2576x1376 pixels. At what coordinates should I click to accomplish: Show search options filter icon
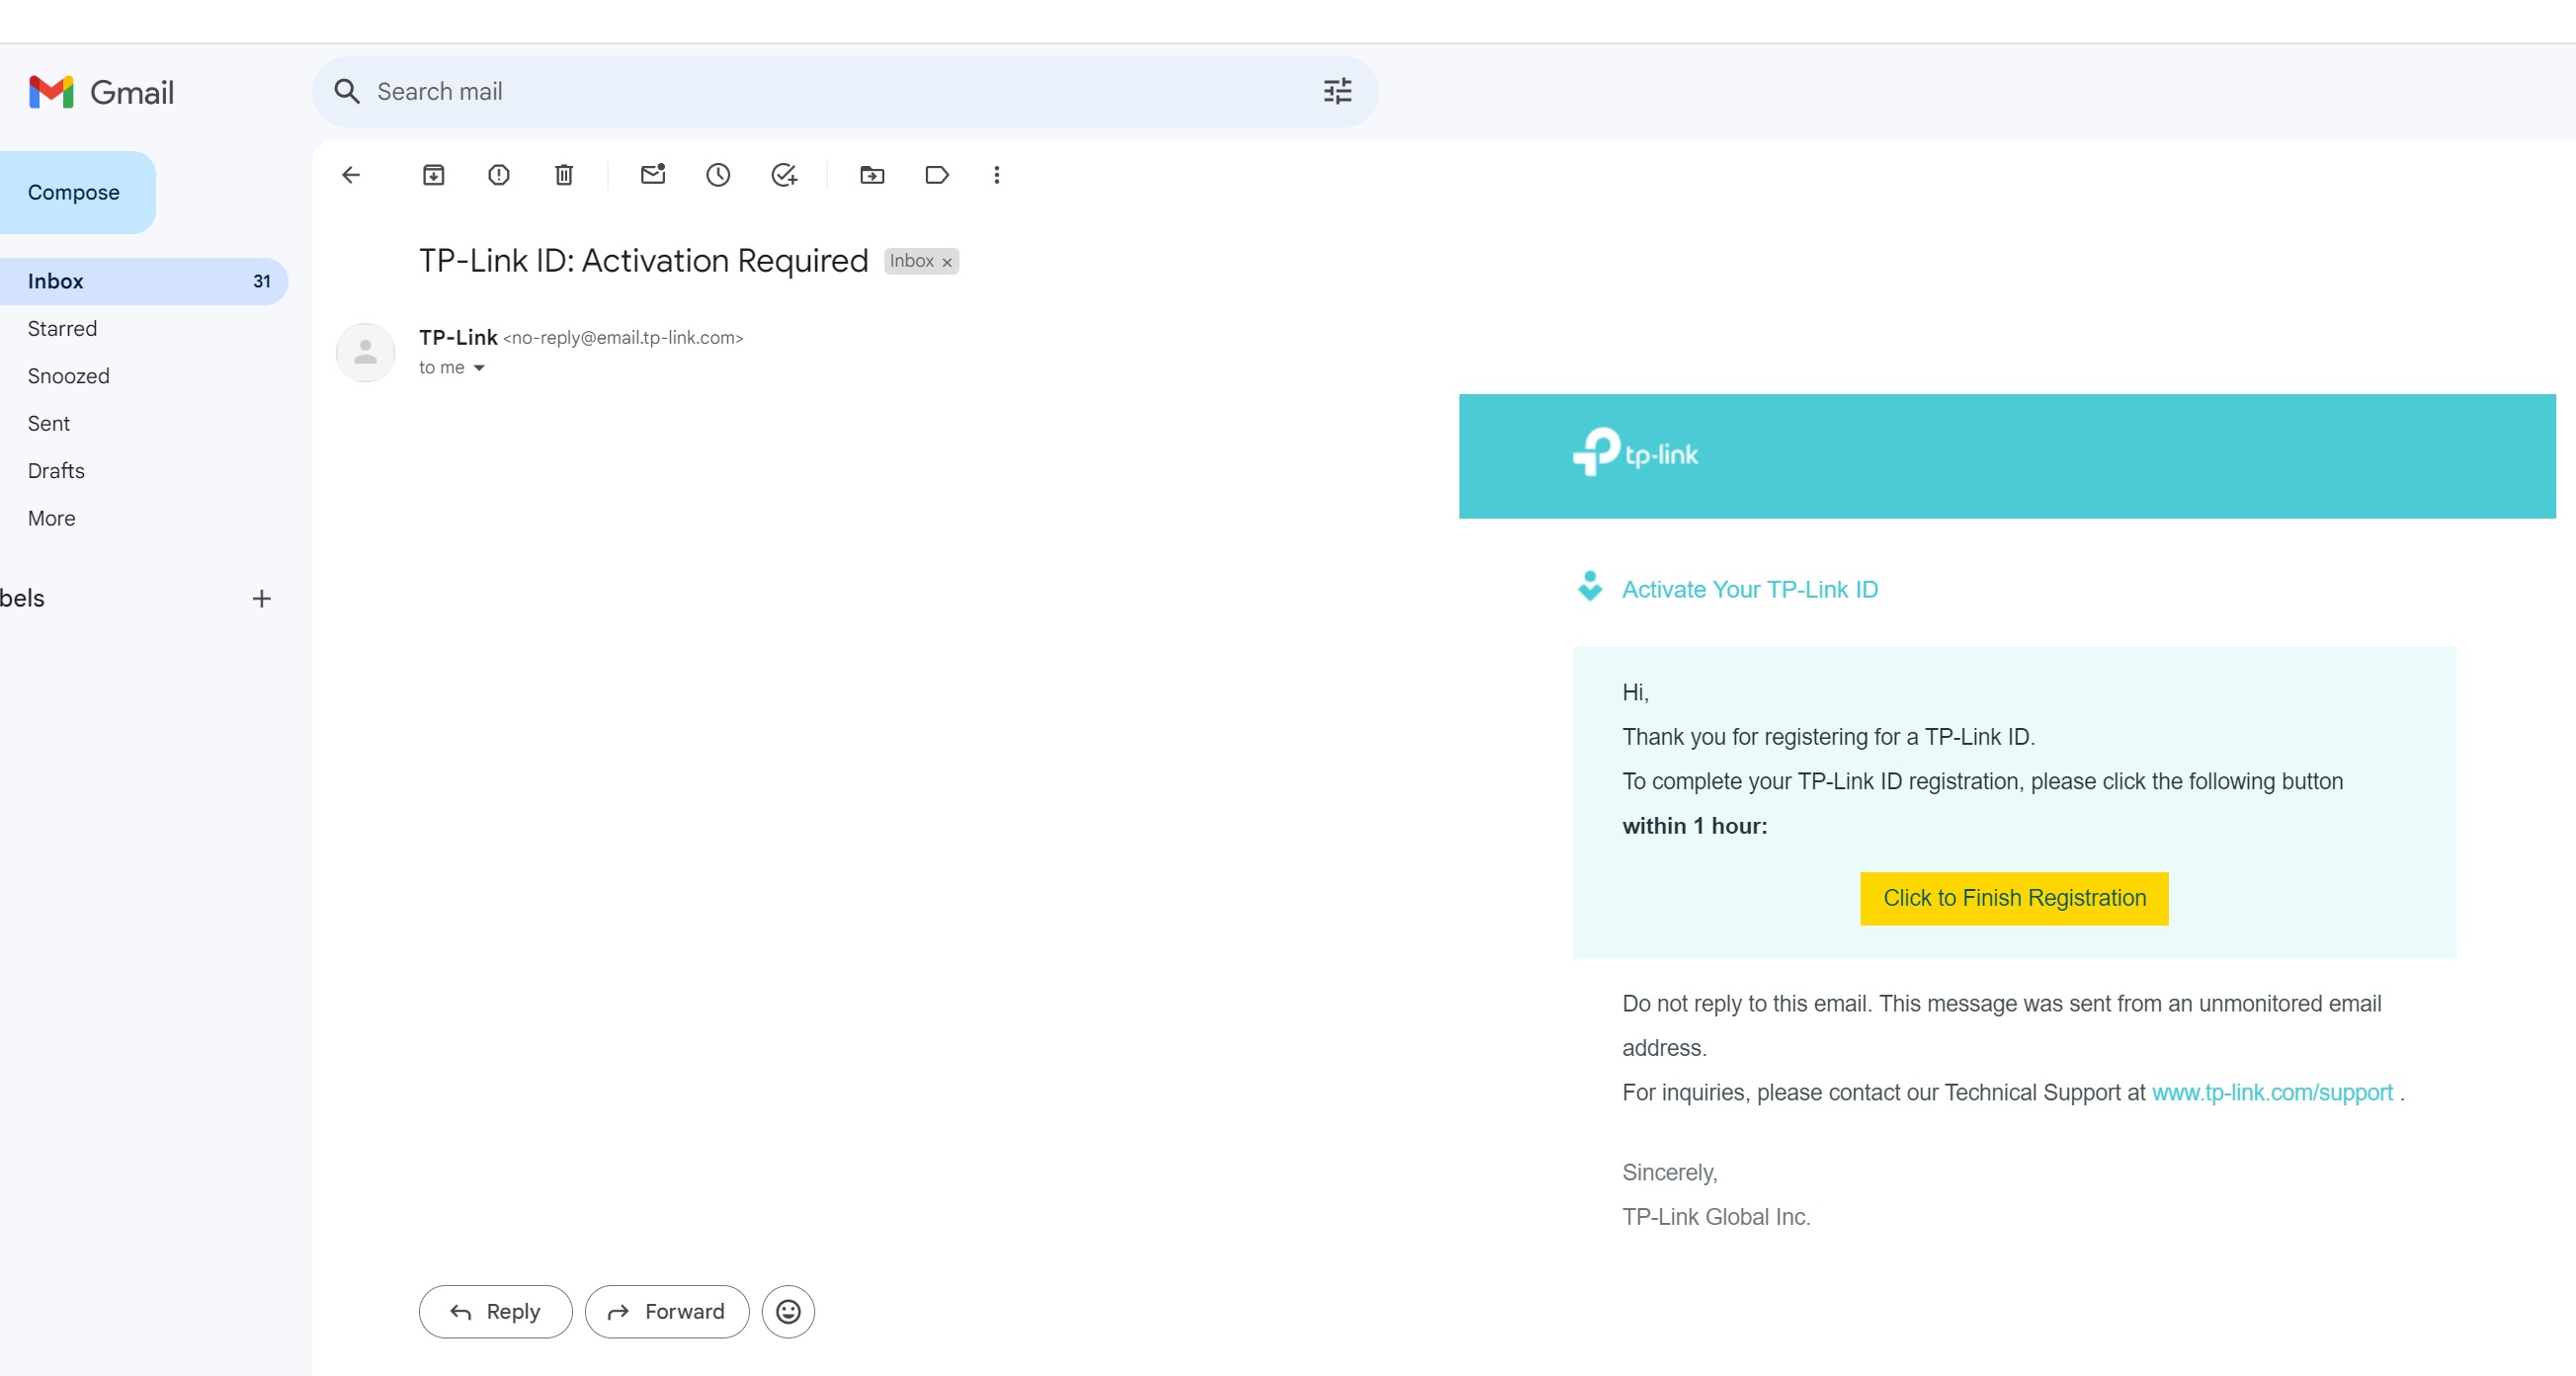click(1337, 91)
